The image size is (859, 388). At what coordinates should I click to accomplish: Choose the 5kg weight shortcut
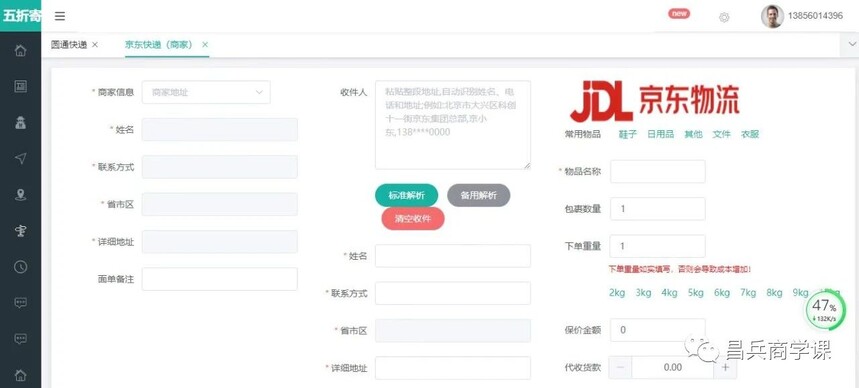click(x=696, y=293)
